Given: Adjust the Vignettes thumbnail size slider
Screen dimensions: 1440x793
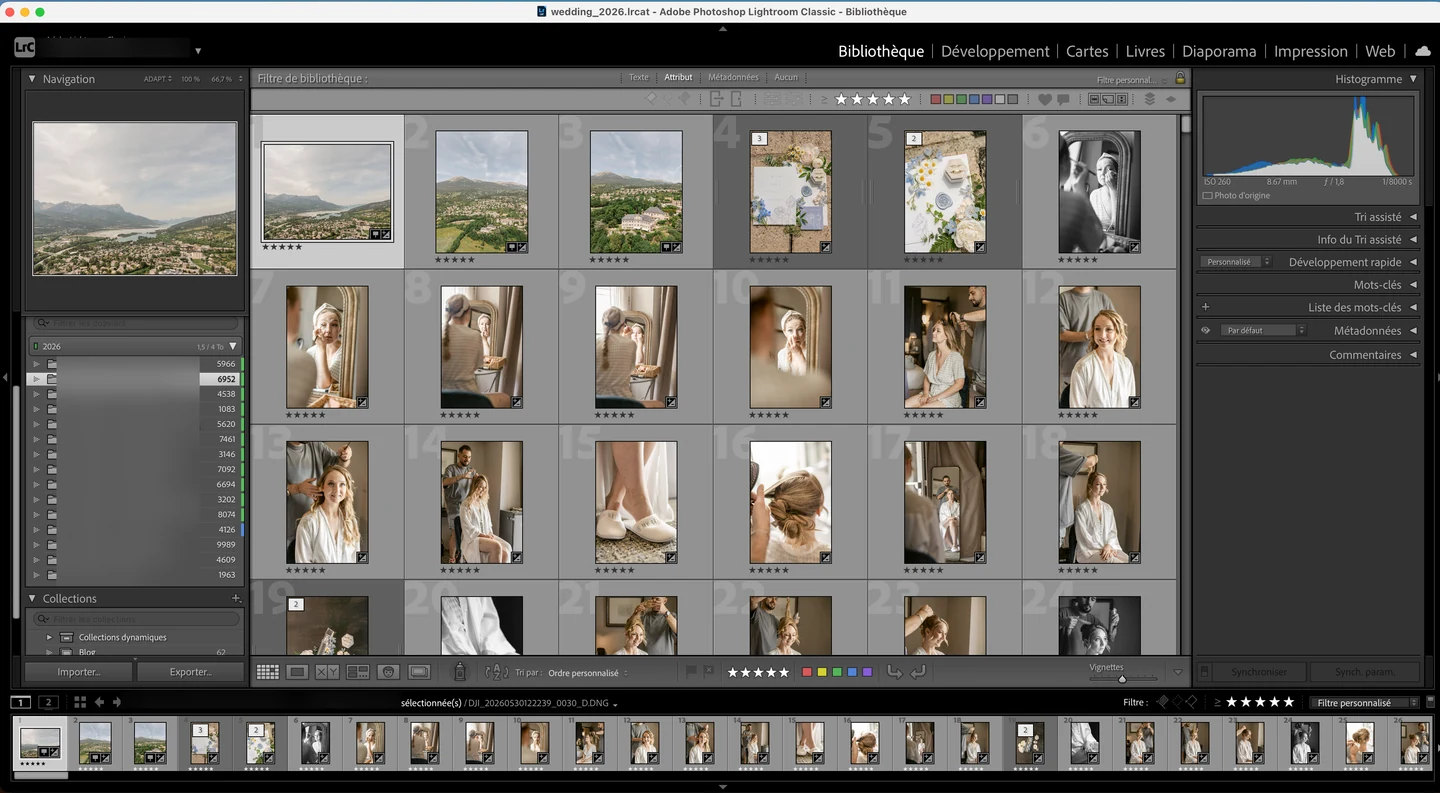Looking at the screenshot, I should [1122, 679].
